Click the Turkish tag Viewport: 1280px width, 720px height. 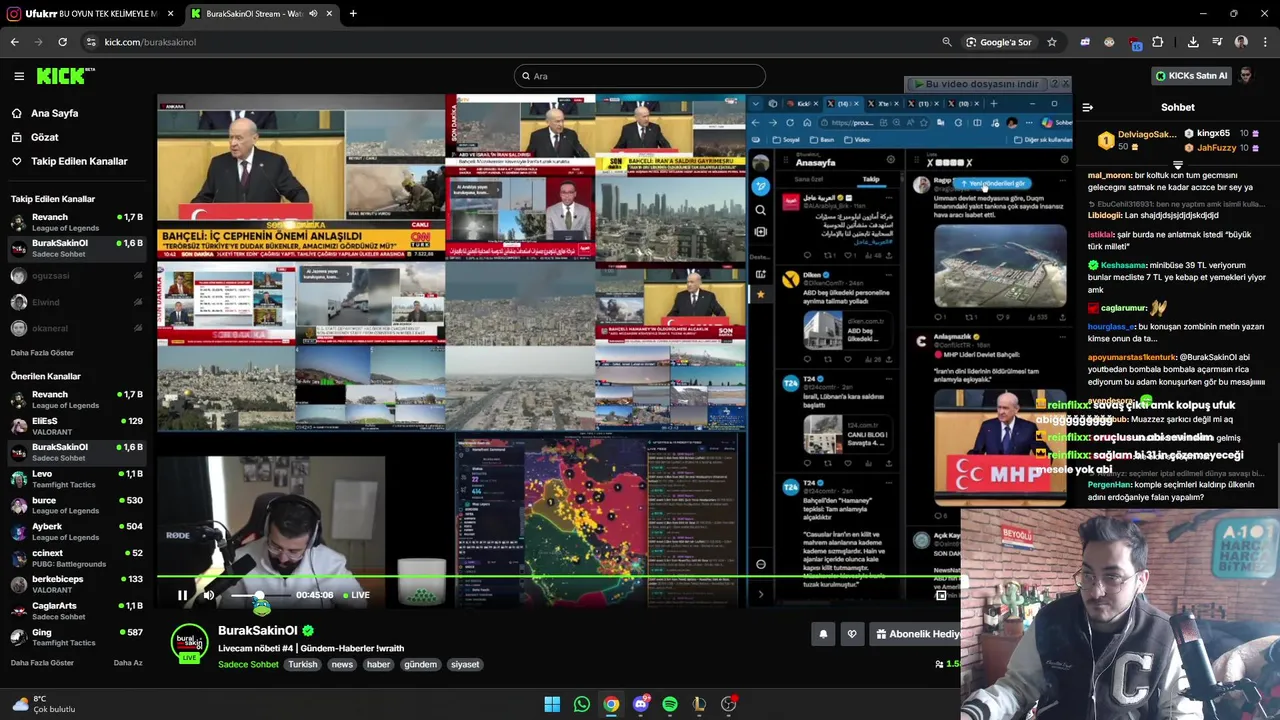coord(303,664)
